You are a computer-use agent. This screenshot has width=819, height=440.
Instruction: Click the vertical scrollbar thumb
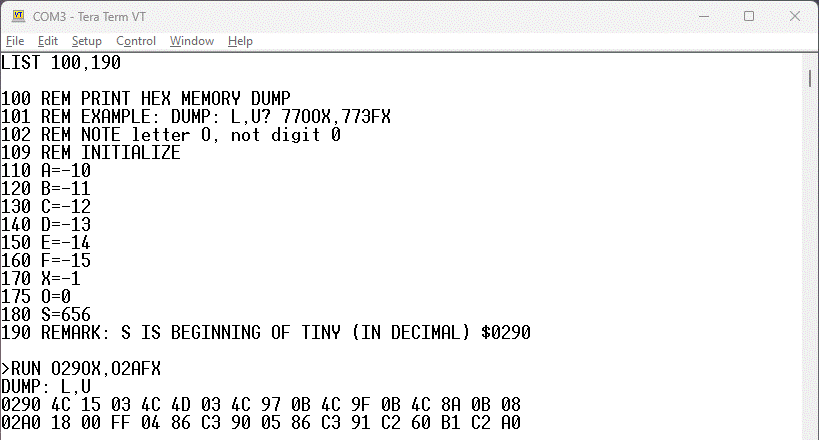click(x=808, y=79)
